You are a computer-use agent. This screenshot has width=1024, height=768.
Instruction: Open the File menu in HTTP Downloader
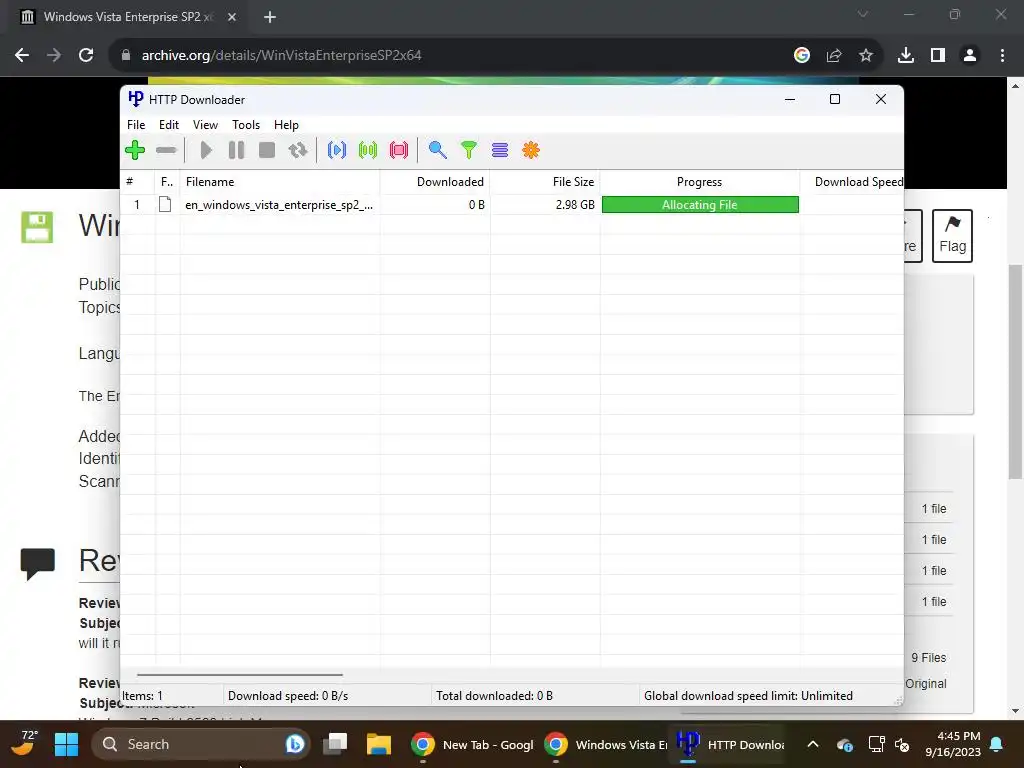pos(136,125)
